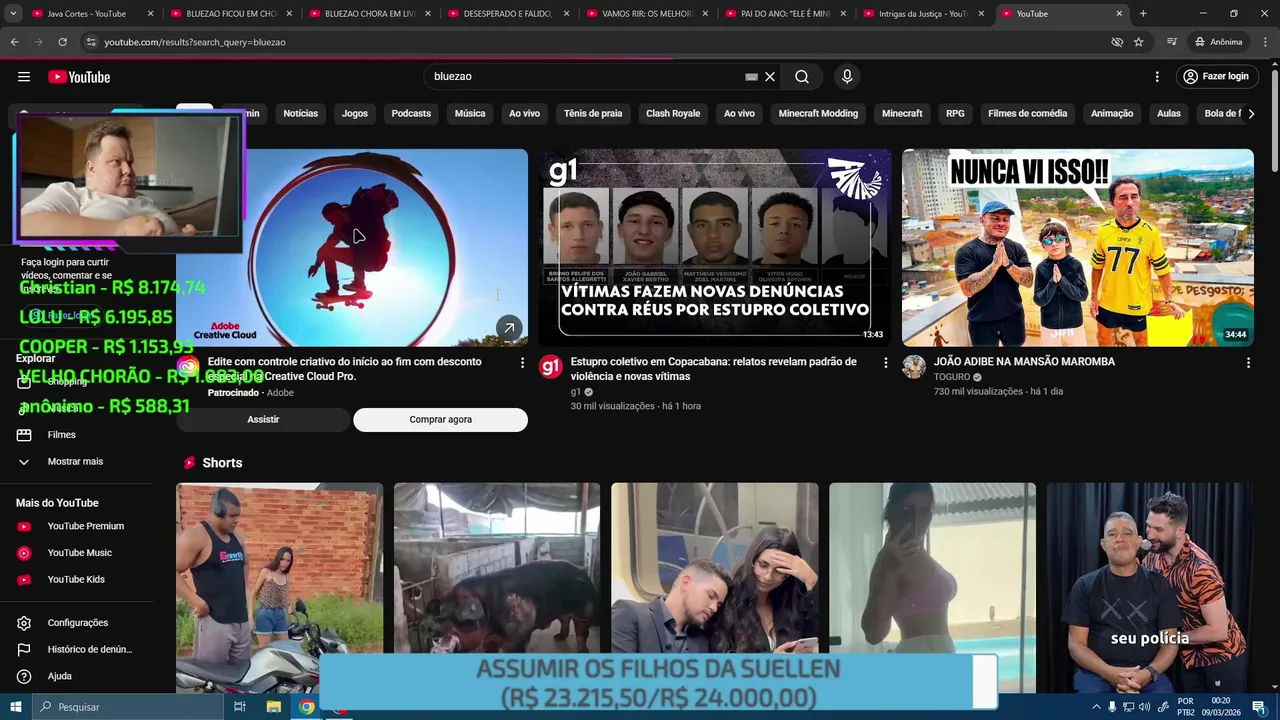Show more filter chips with right arrow

point(1251,114)
